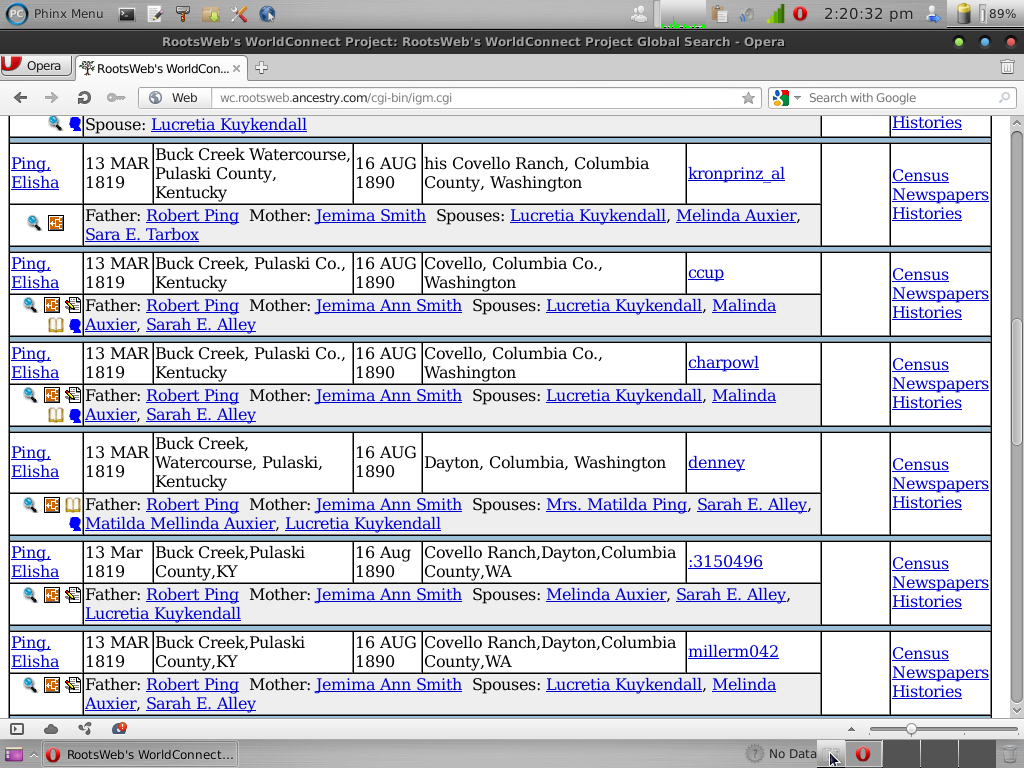Screen dimensions: 1024x768
Task: Open the terminal launcher in top panel
Action: point(127,14)
